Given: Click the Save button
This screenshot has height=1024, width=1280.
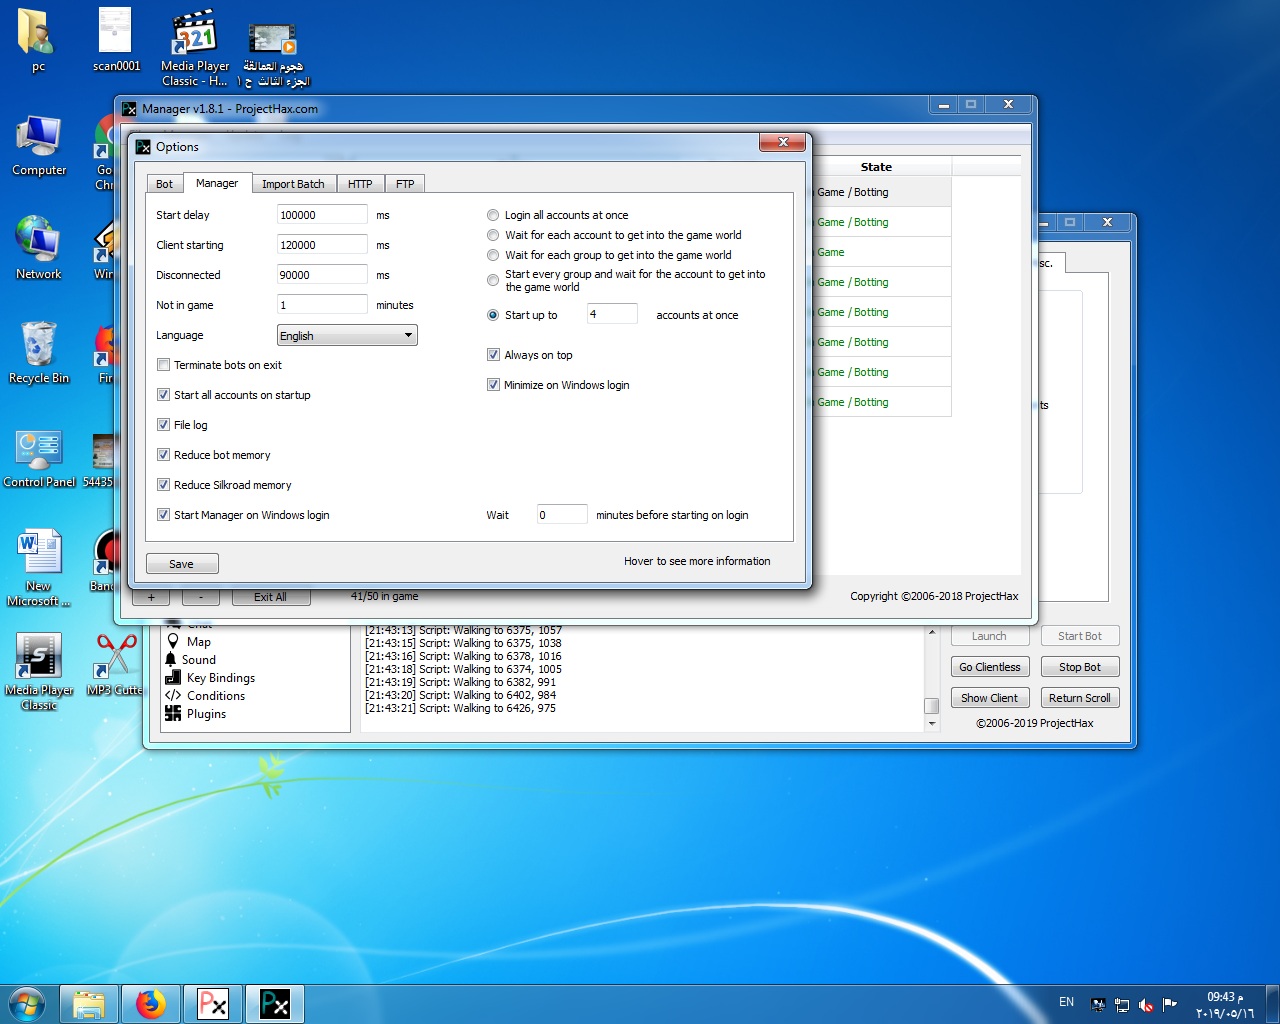Looking at the screenshot, I should [182, 564].
